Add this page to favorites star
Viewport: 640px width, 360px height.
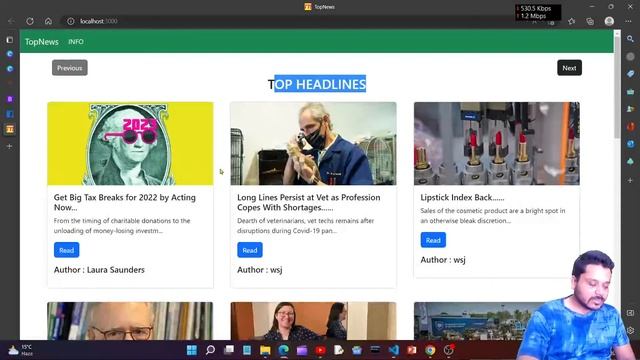pos(571,21)
